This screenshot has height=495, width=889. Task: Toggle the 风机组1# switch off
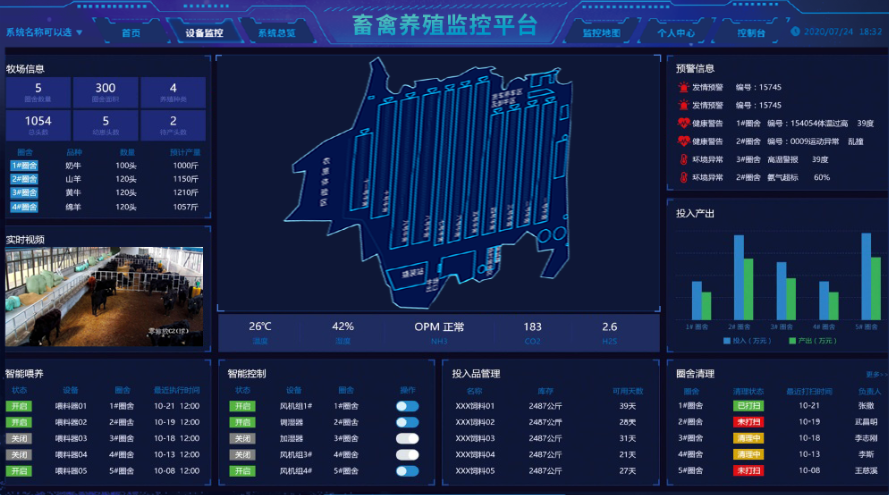(x=407, y=406)
